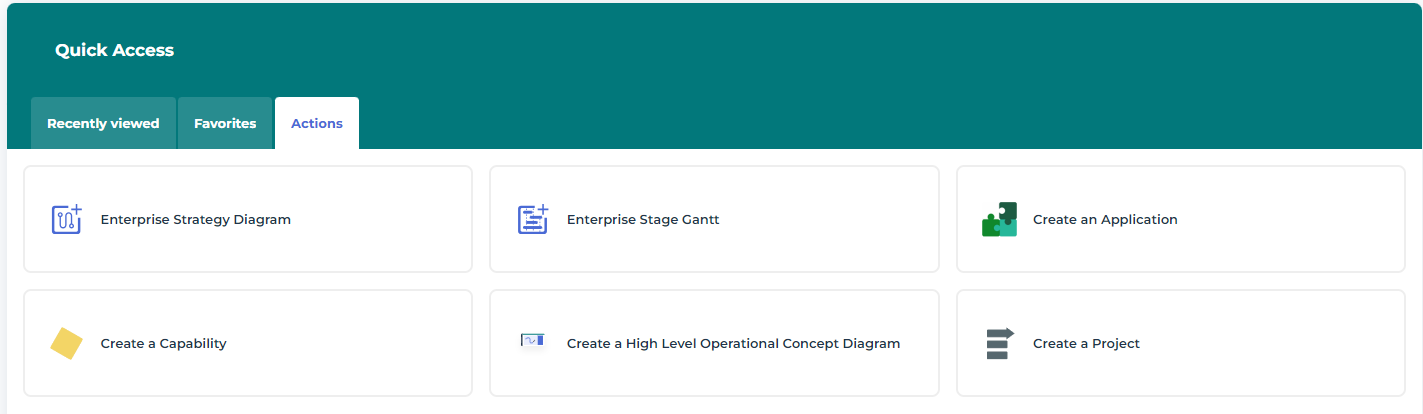Image resolution: width=1423 pixels, height=414 pixels.
Task: Launch Enterprise Stage Gantt via its label
Action: click(643, 220)
